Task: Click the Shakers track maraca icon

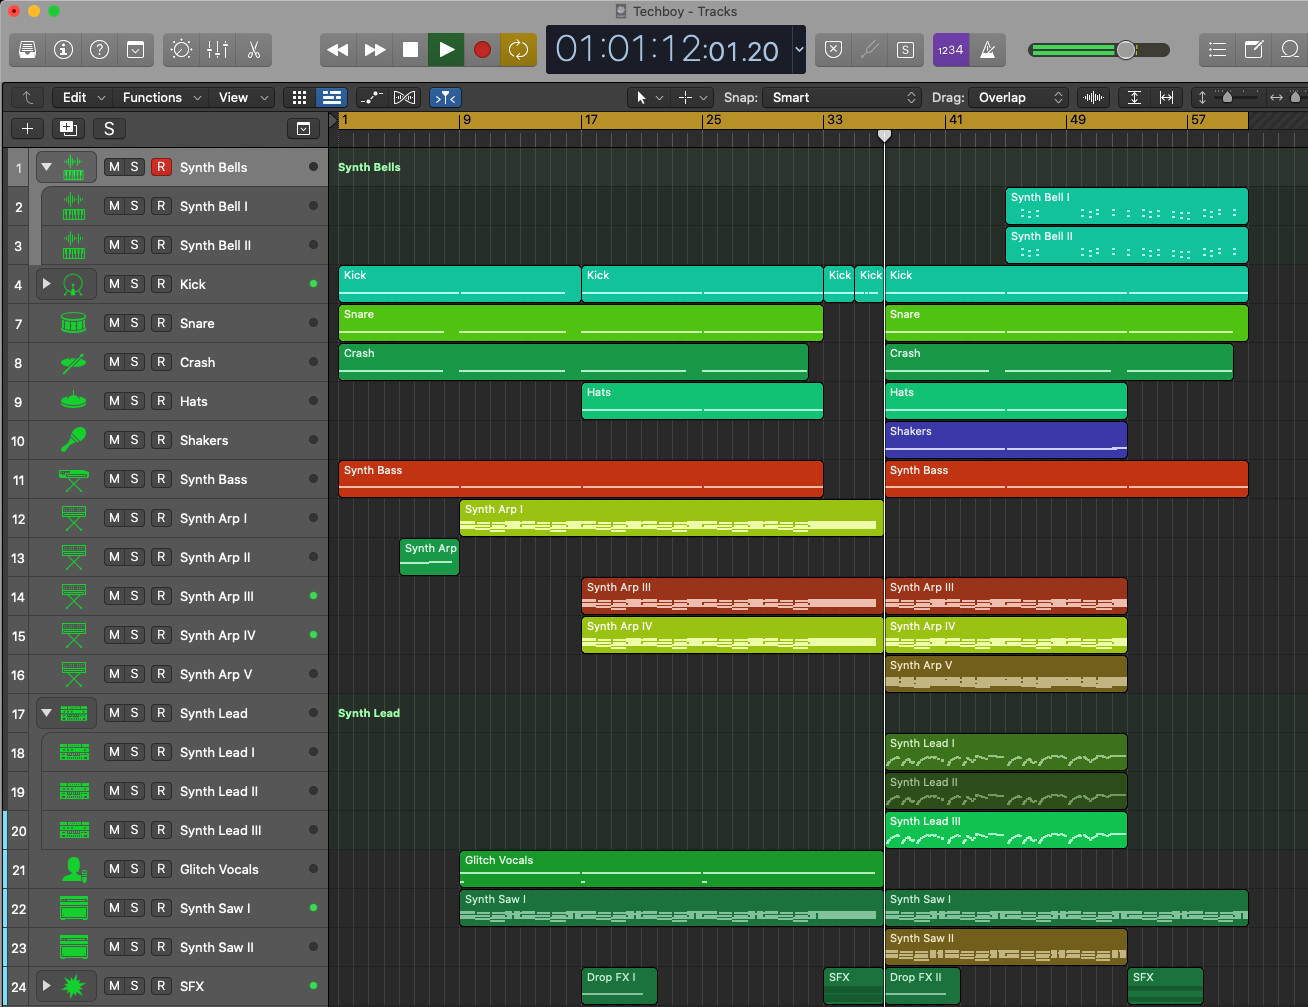Action: pyautogui.click(x=73, y=440)
